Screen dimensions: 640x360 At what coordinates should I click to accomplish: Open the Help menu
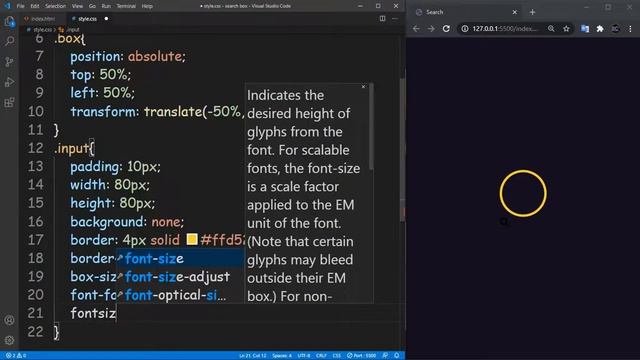[147, 6]
